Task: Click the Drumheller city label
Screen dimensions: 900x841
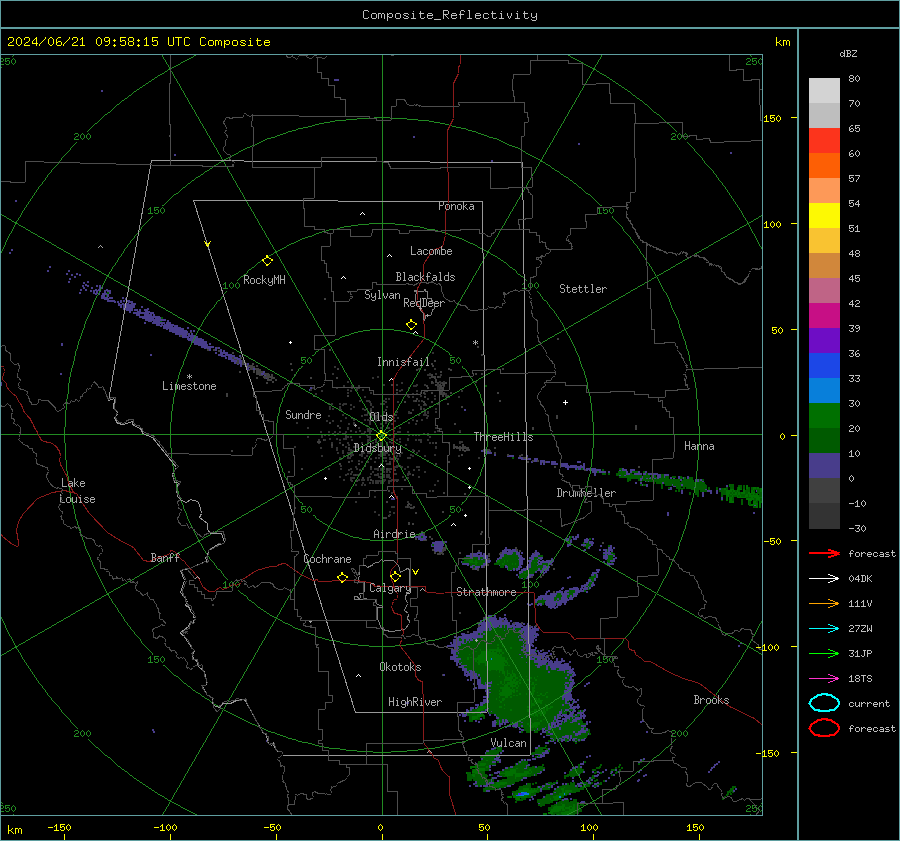Action: point(586,493)
